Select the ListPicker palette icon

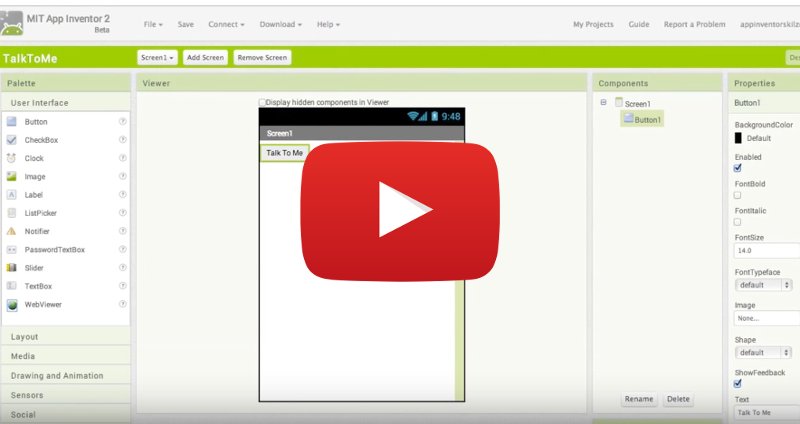(11, 213)
